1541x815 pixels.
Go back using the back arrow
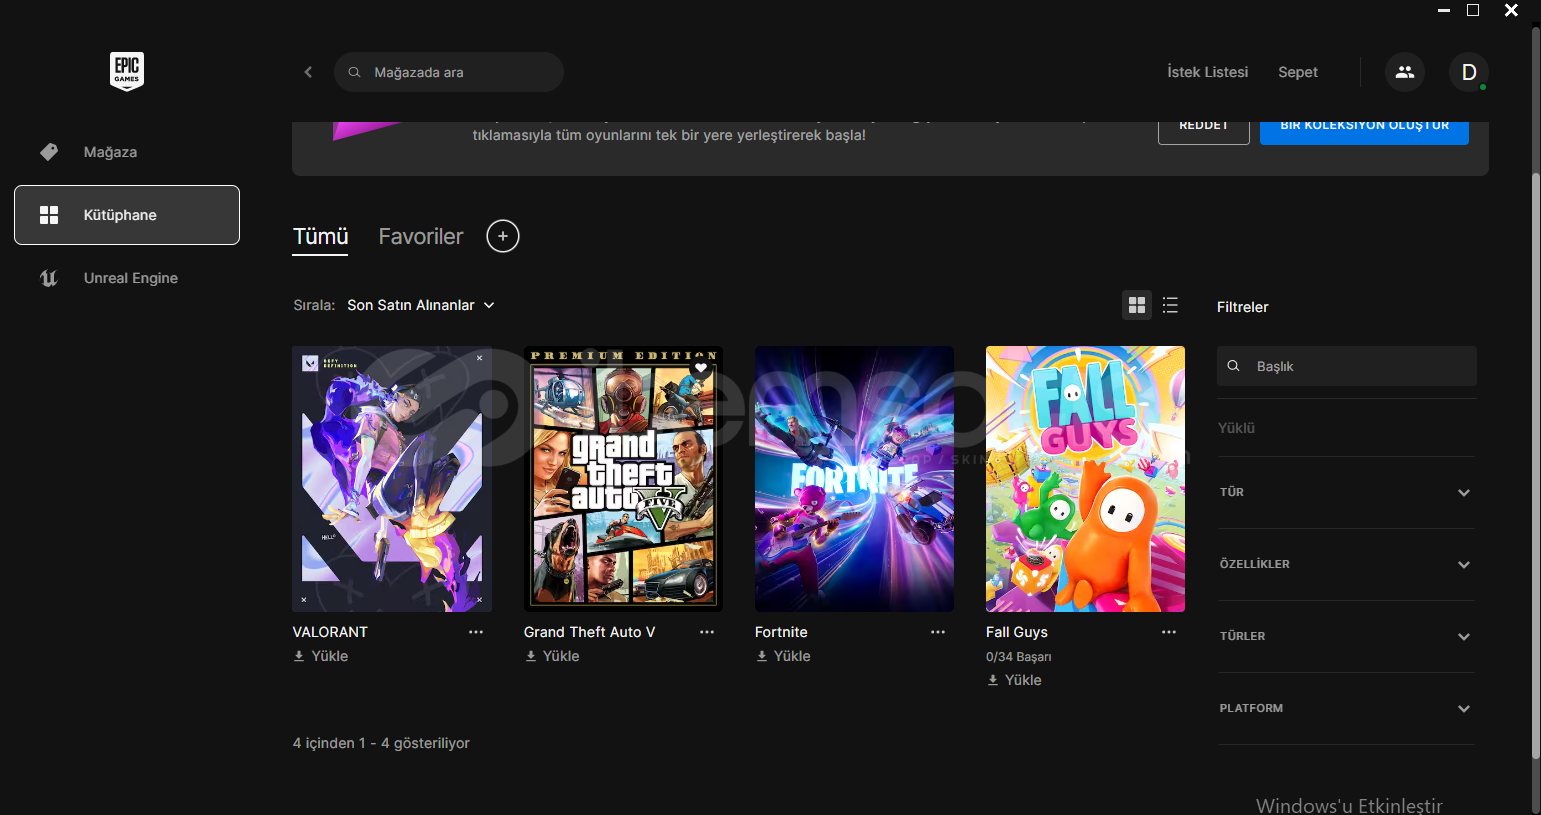click(308, 72)
